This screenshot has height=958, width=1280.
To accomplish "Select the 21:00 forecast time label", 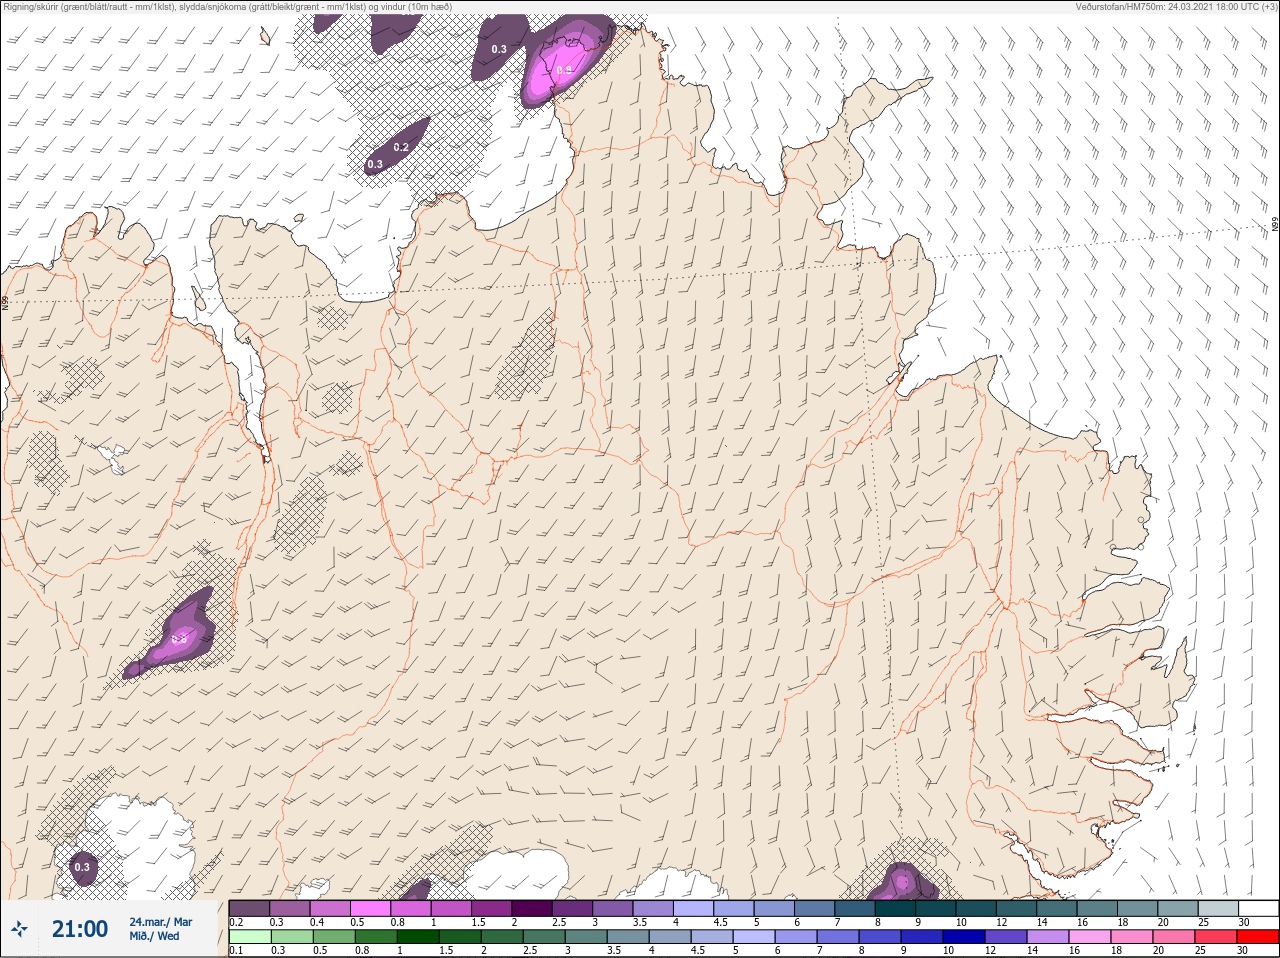I will (80, 929).
